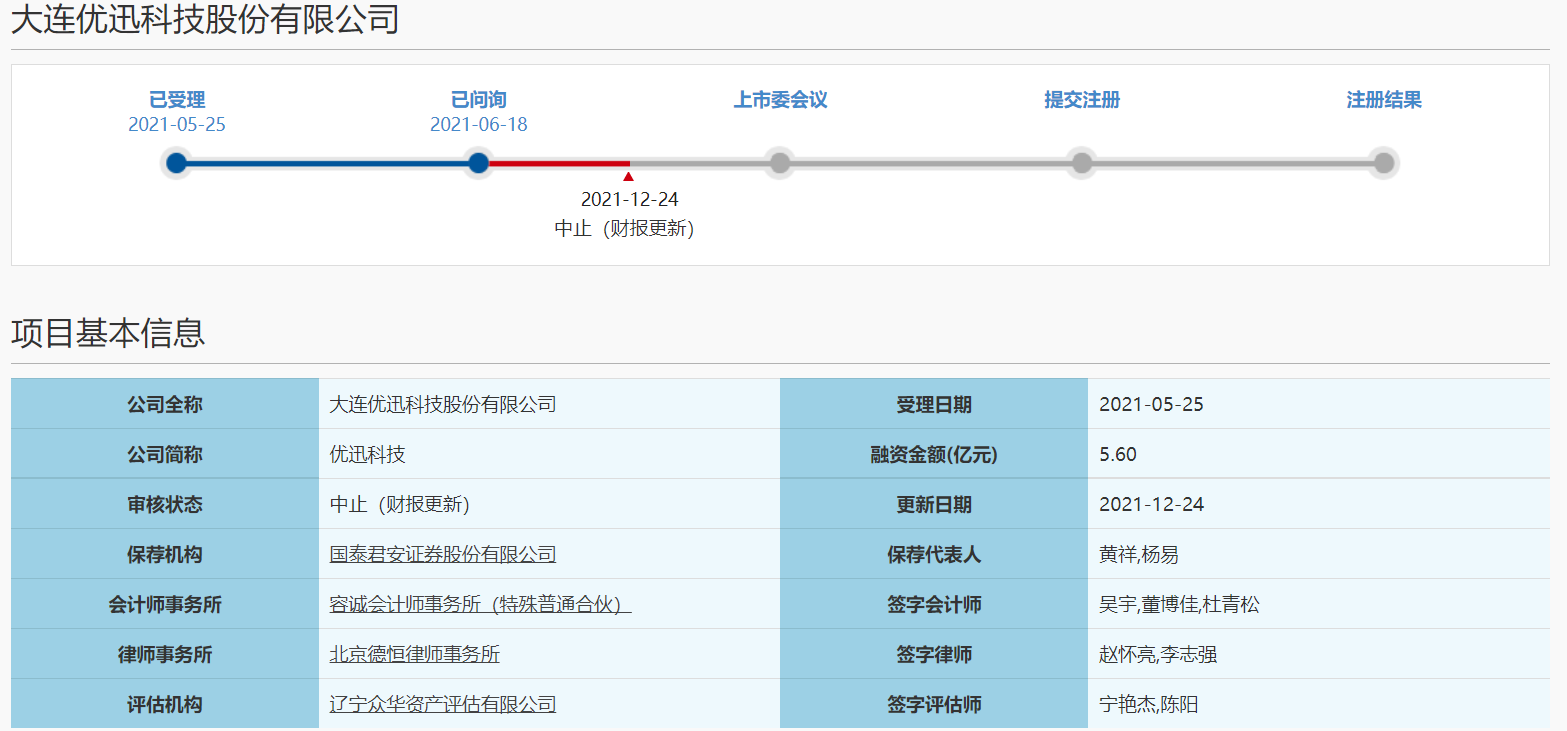Image resolution: width=1567 pixels, height=731 pixels.
Task: Click the 吴宇,董博佳,杜青松 accountants cell
Action: pyautogui.click(x=1319, y=604)
